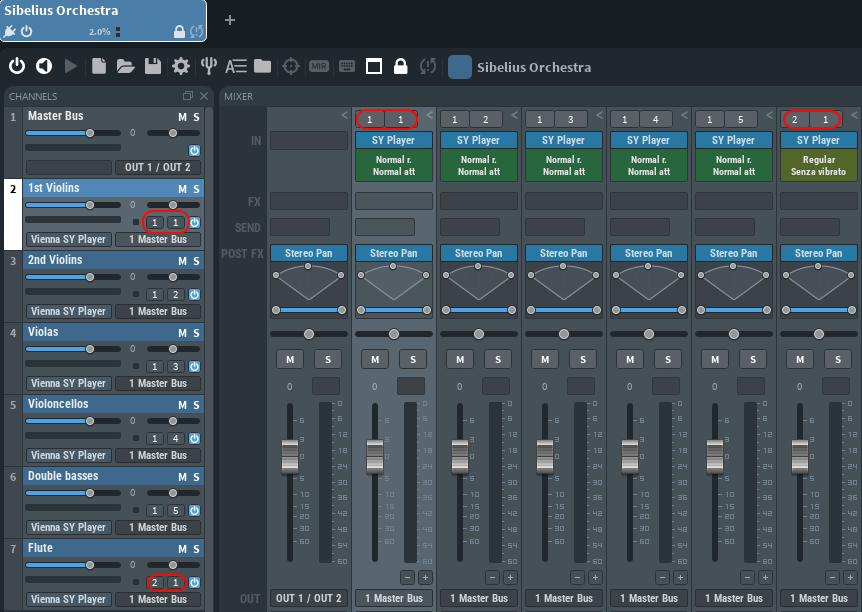Collapse the master mixer strip with arrow
The image size is (862, 612).
tap(344, 115)
